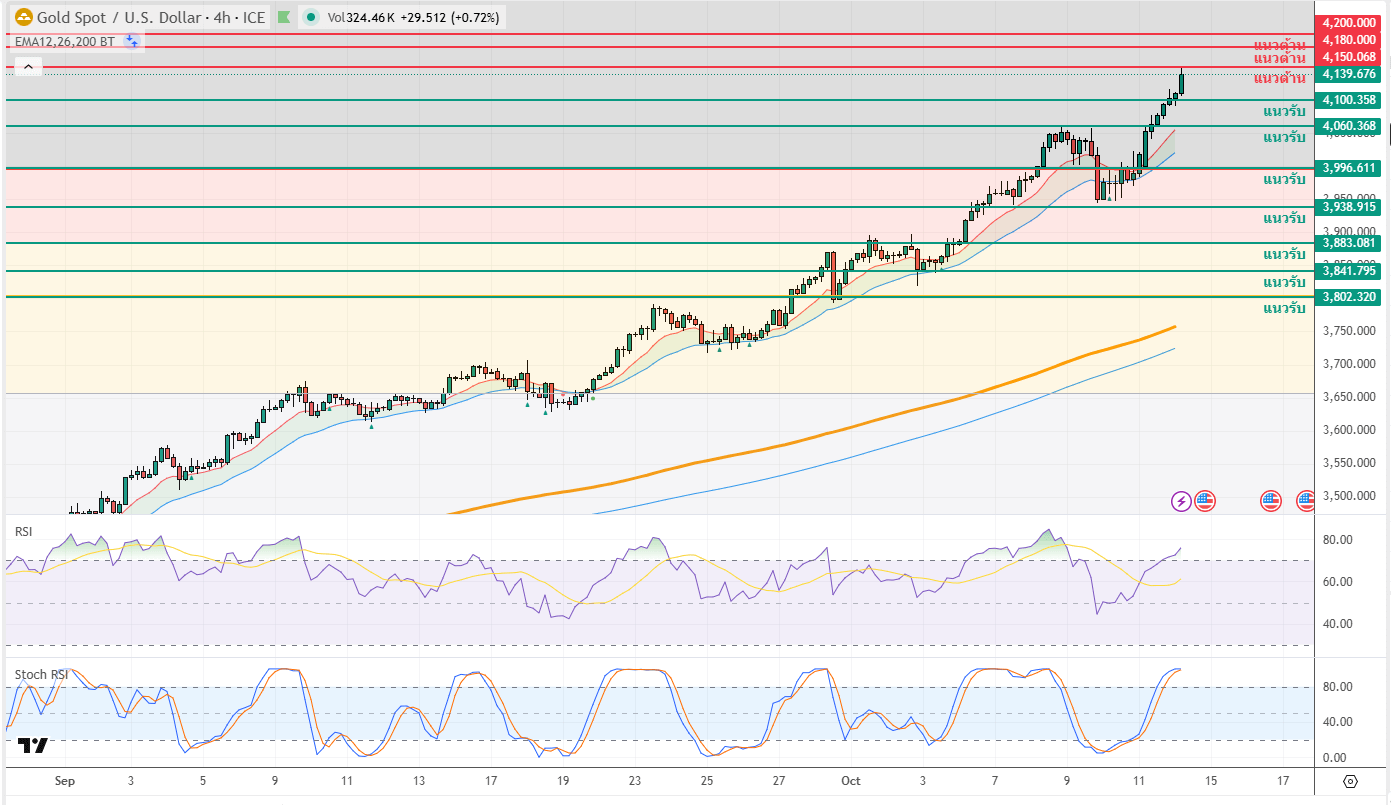Screen dimensions: 1391x805
Task: Click the Vol 324.46 K volume legend
Action: pyautogui.click(x=362, y=17)
